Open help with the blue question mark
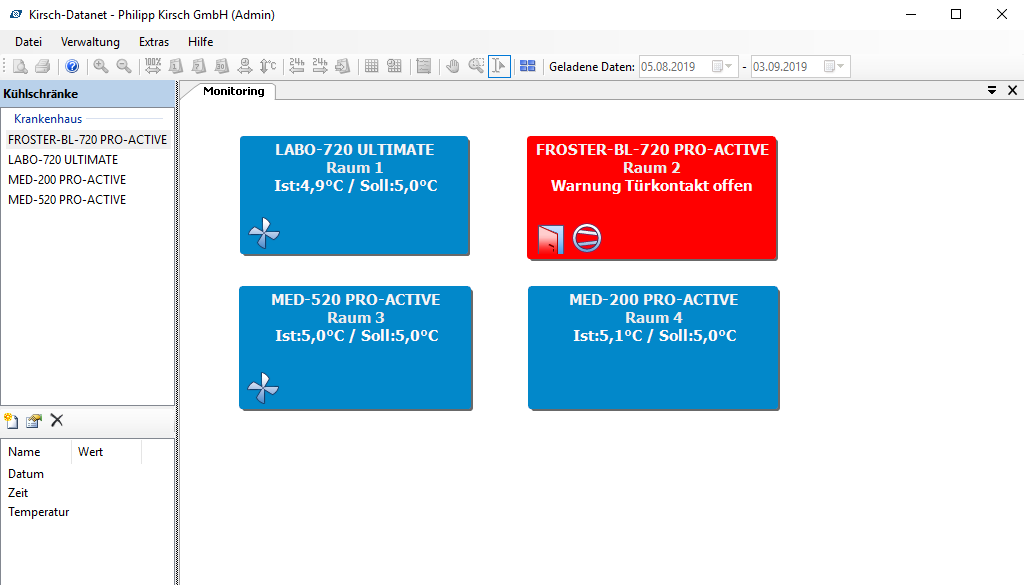 point(72,66)
